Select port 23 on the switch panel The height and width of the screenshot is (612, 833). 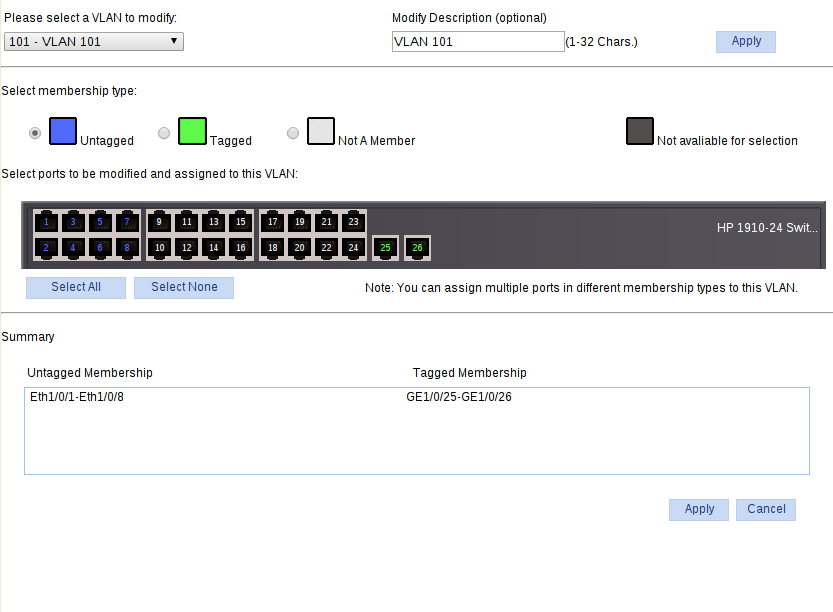pos(353,222)
